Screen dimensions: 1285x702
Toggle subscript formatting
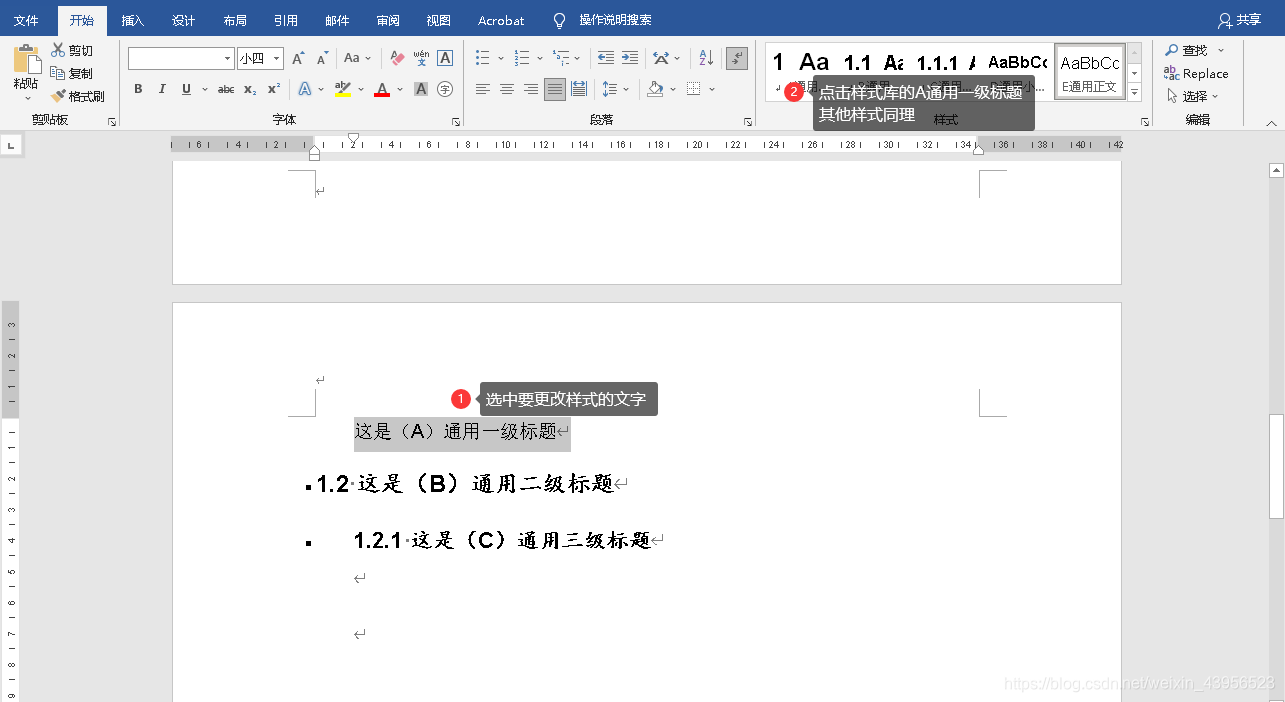(250, 89)
